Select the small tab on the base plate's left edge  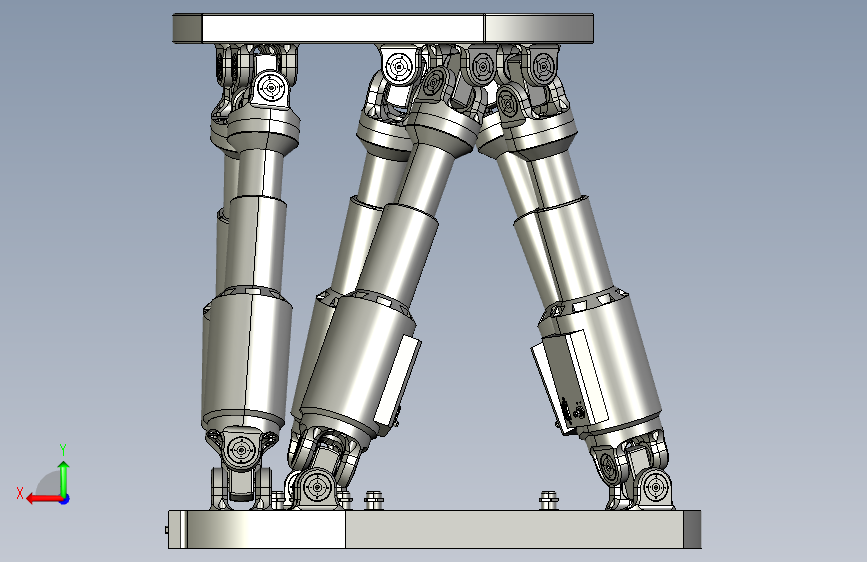coord(166,530)
